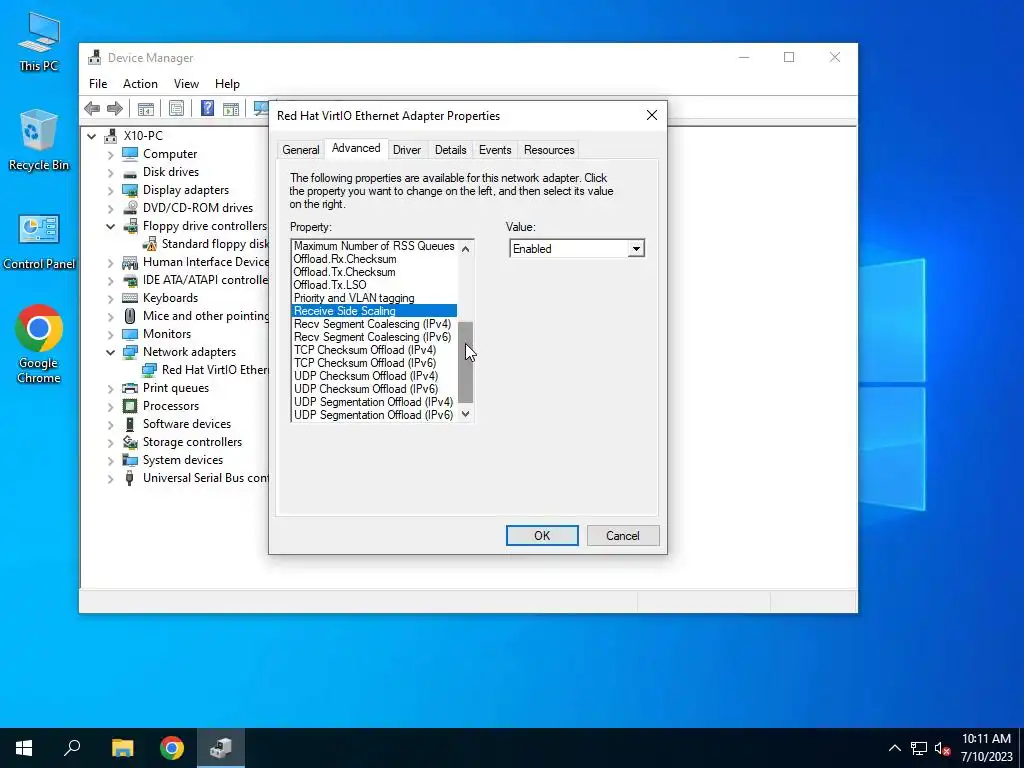Open the Windows Start menu

pyautogui.click(x=24, y=748)
